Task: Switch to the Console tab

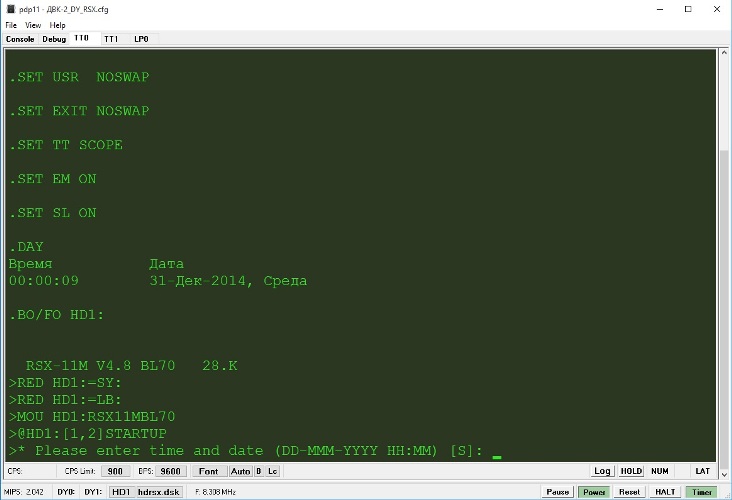Action: (x=20, y=39)
